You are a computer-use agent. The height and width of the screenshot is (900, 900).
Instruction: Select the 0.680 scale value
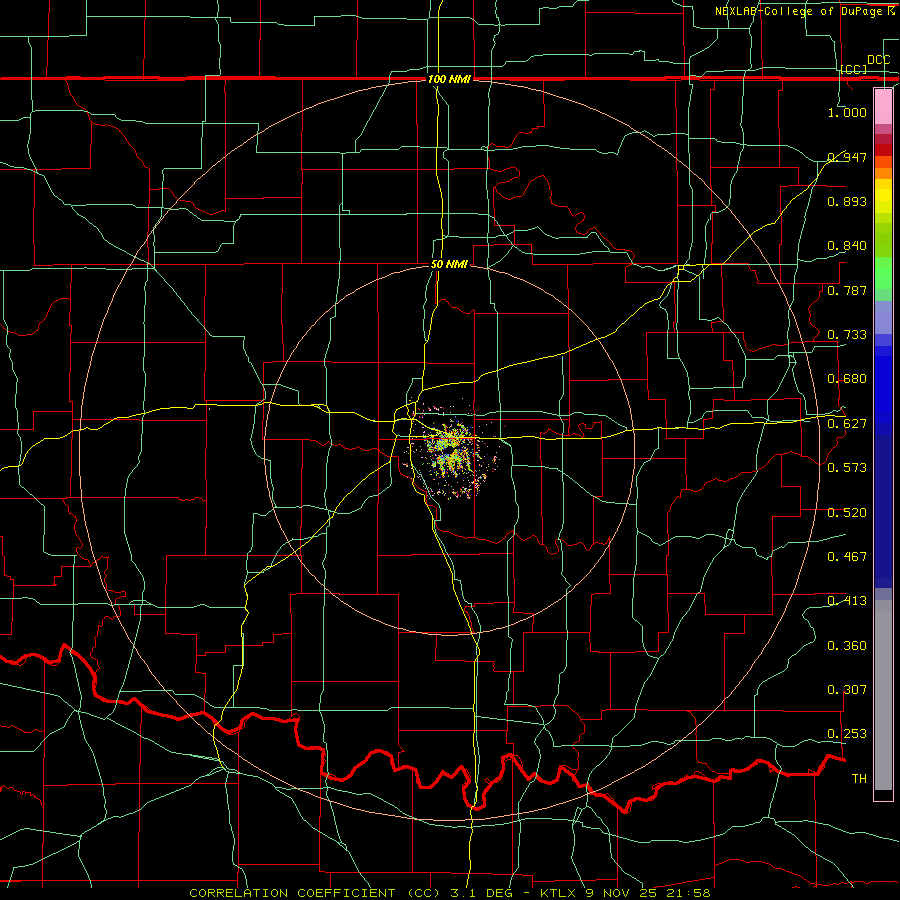coord(847,379)
